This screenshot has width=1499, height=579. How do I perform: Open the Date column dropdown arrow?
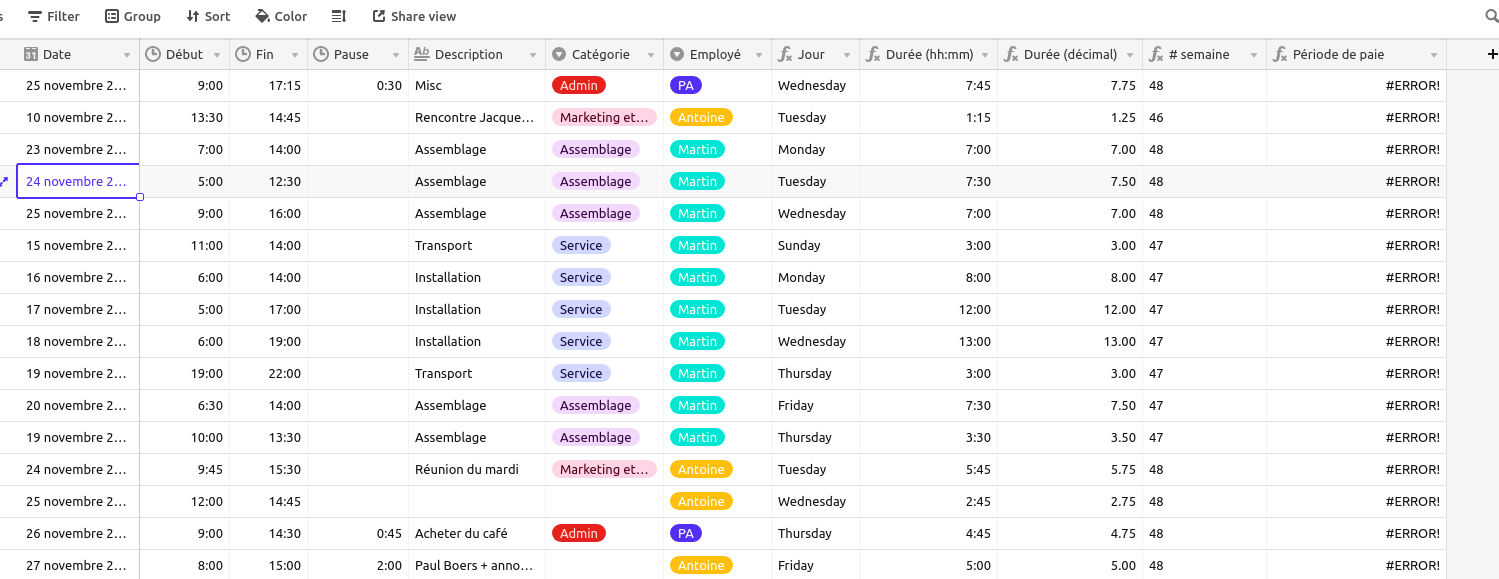(127, 55)
